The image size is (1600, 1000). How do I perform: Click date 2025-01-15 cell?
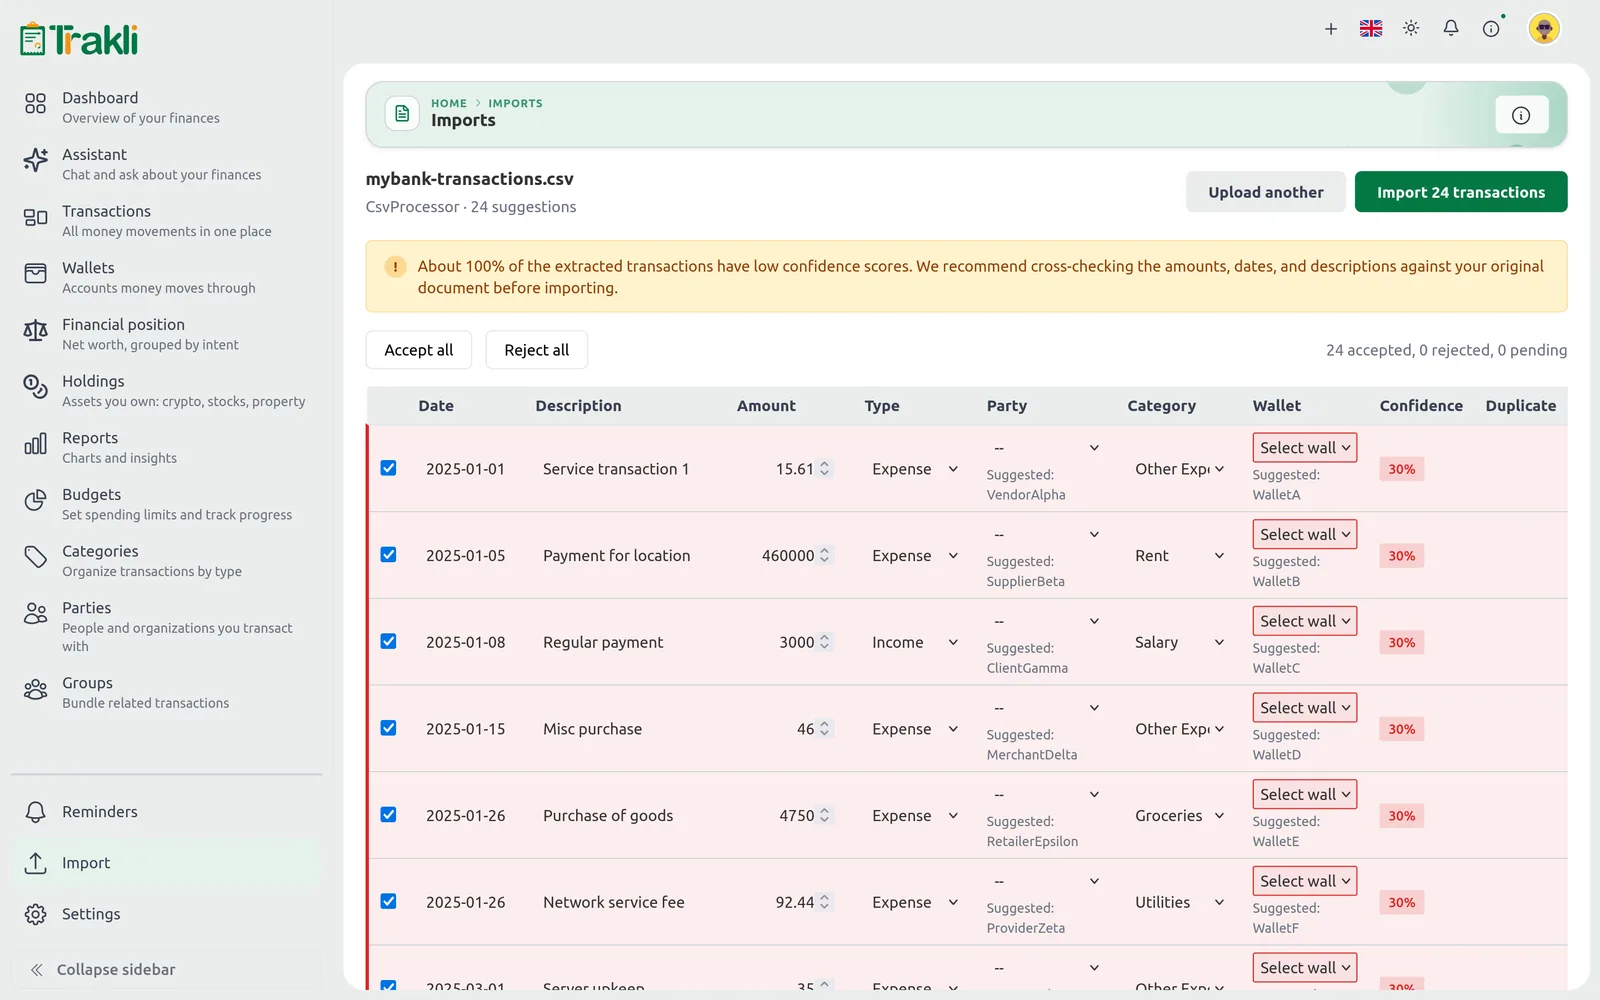(466, 729)
